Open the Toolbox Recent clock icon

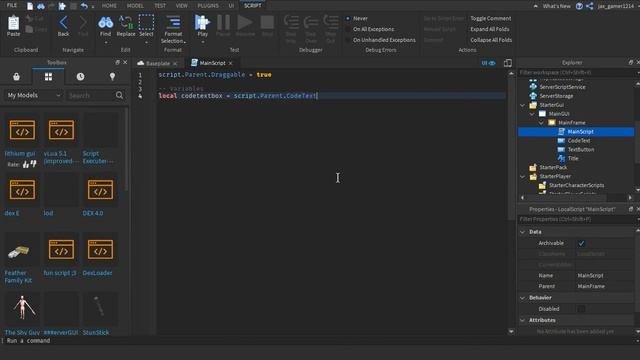click(80, 77)
